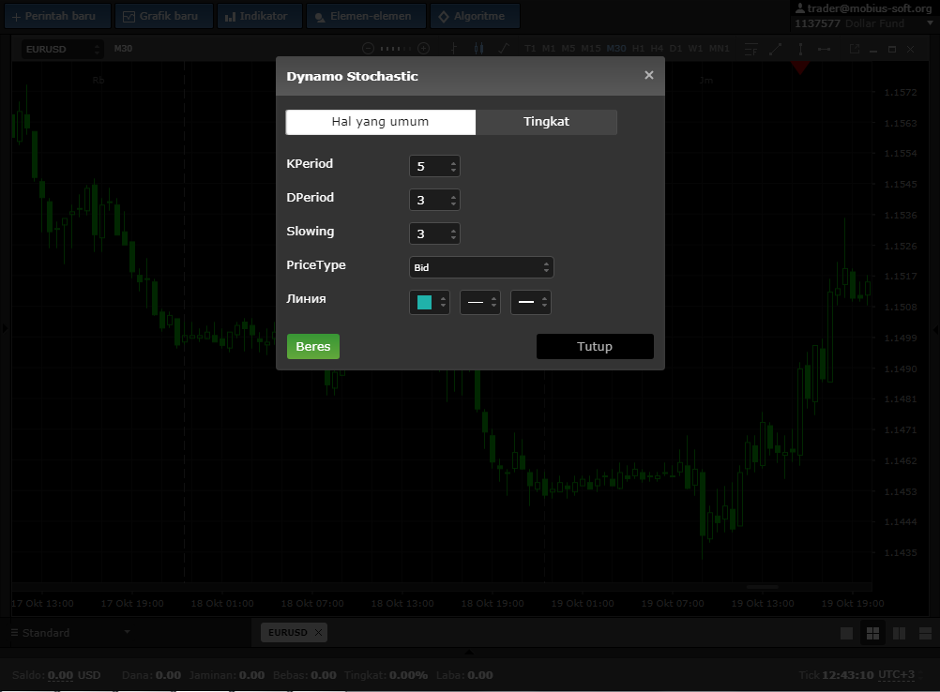Click Perintah baru in top toolbar

58,16
